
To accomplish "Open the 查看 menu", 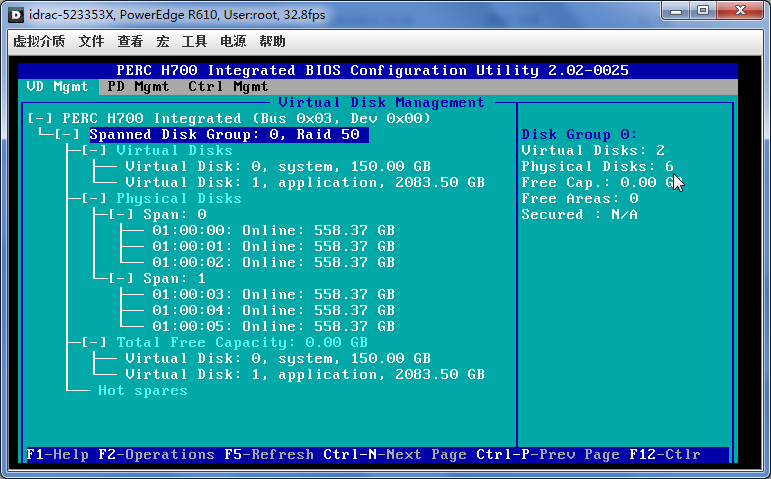I will pyautogui.click(x=130, y=41).
